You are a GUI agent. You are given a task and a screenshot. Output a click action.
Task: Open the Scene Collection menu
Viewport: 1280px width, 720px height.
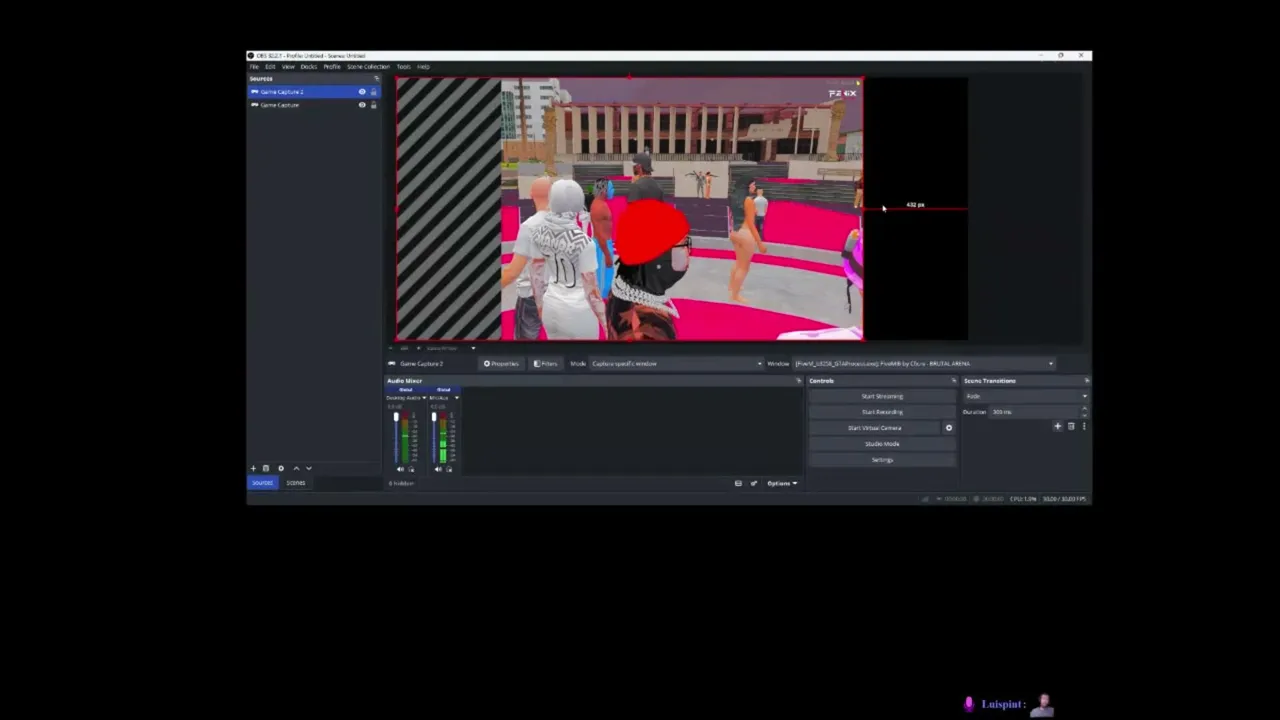368,67
